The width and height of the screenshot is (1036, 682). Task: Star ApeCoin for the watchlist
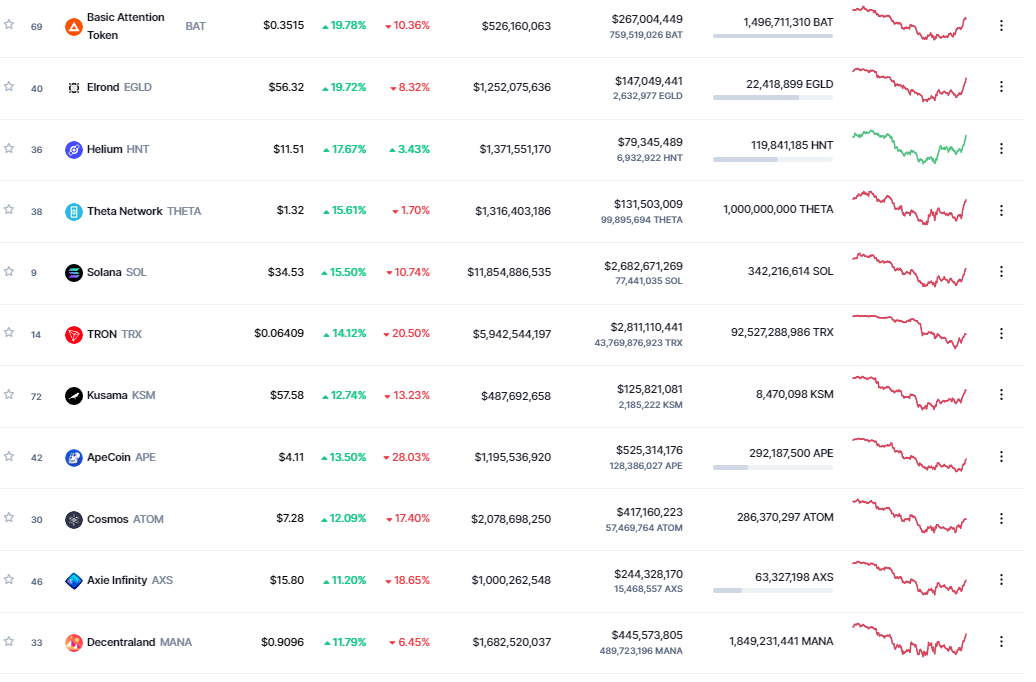(x=9, y=456)
